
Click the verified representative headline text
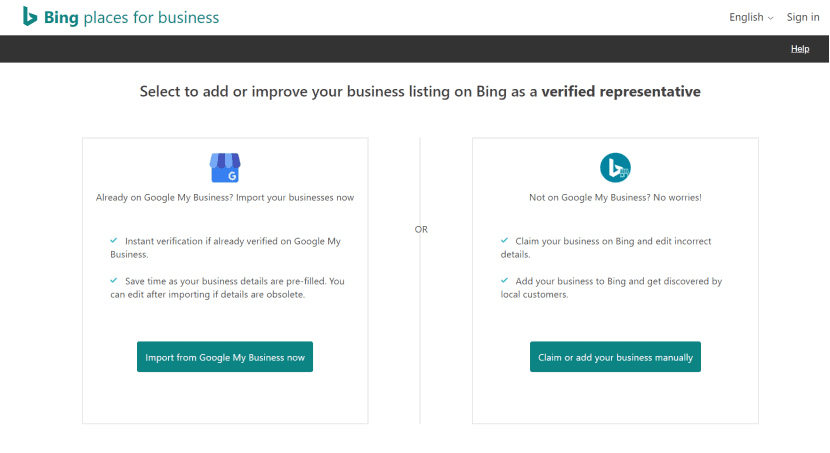coord(620,92)
